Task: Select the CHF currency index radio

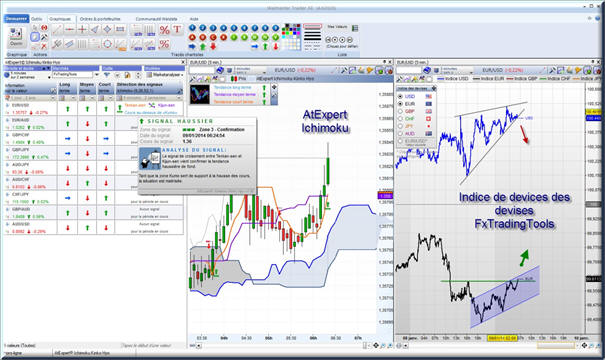Action: [x=401, y=118]
